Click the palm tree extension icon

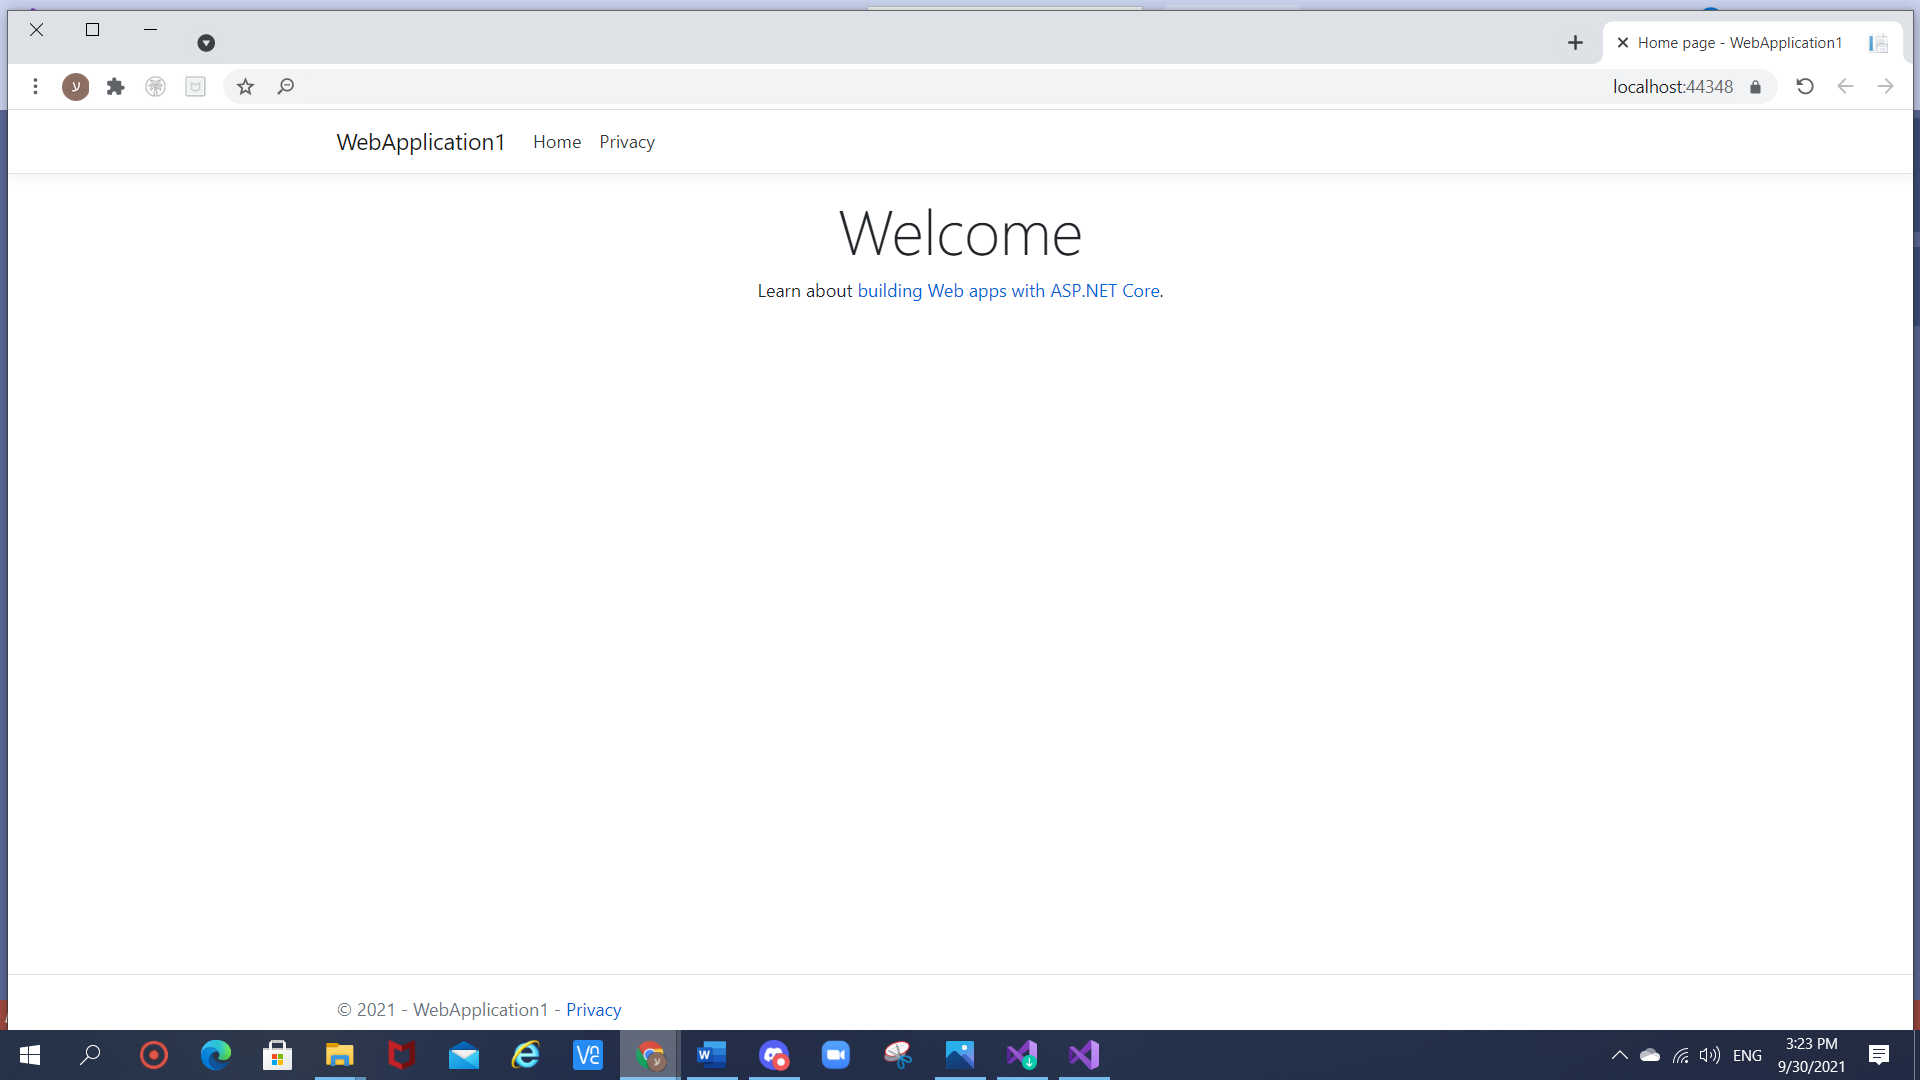pos(155,87)
